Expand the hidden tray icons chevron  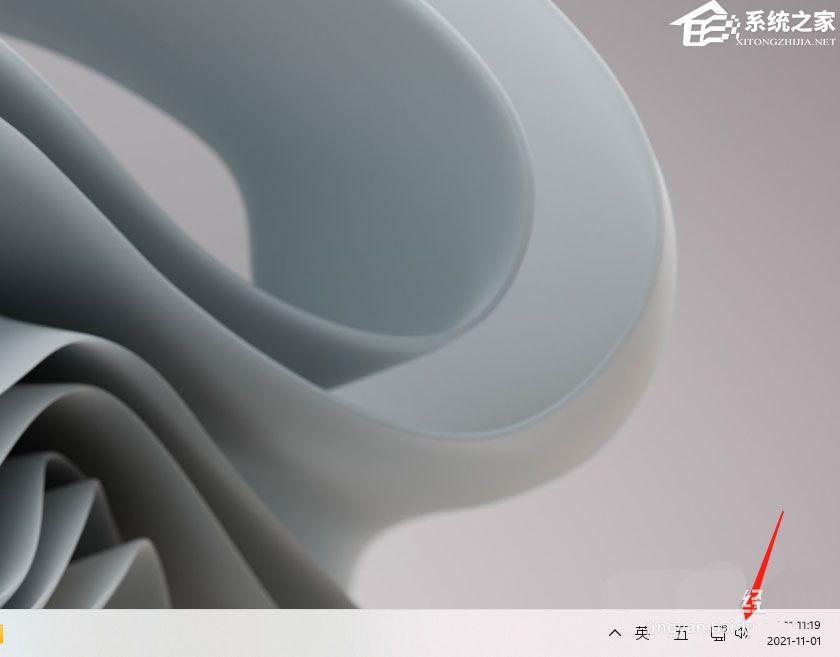coord(615,633)
